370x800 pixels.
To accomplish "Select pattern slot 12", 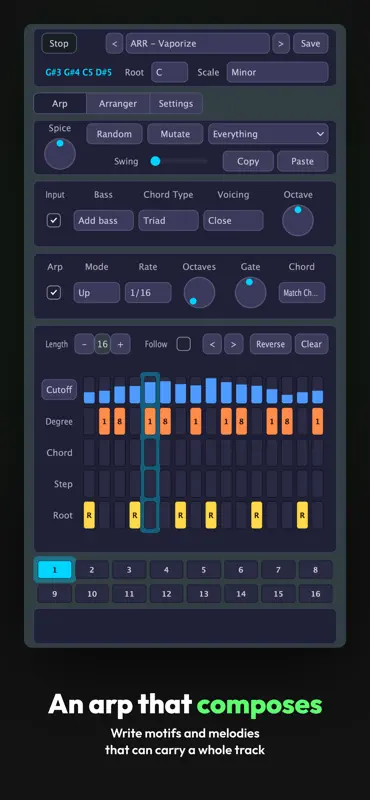I will [166, 594].
